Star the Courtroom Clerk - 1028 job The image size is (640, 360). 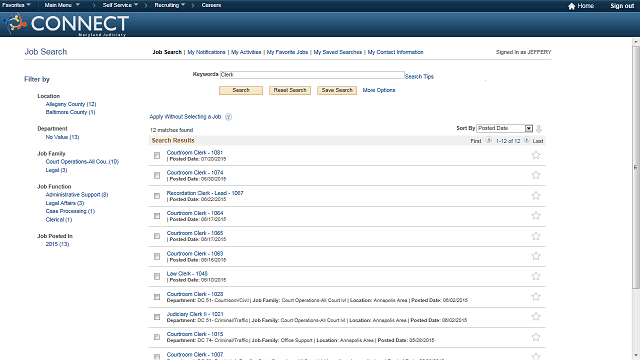536,296
